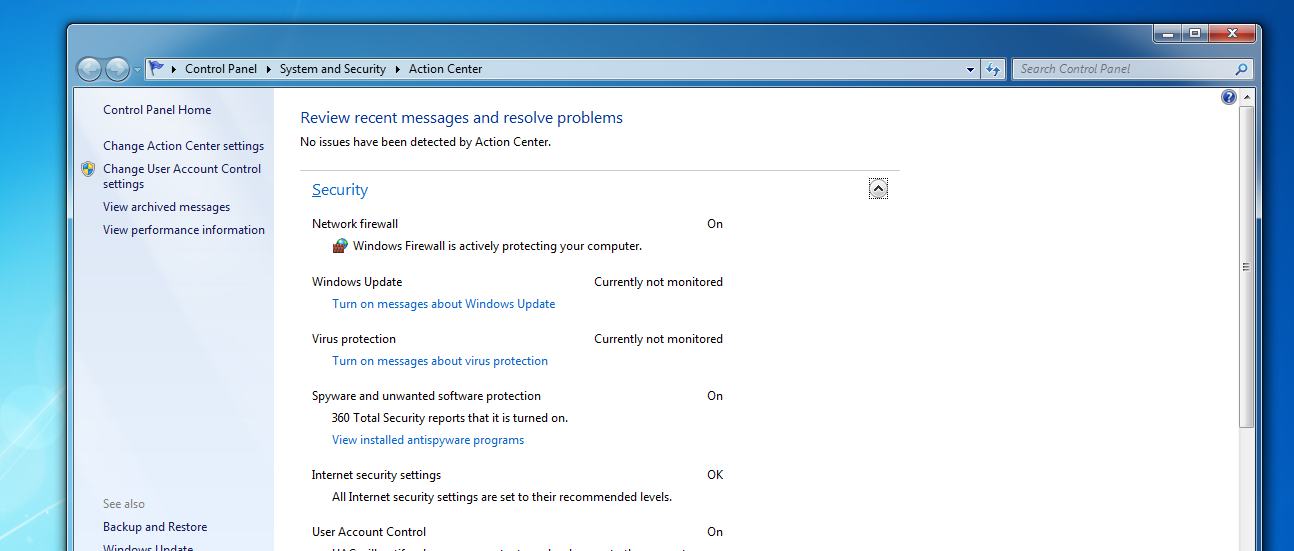Click 'Review recent messages and resolve problems' heading
Screen dimensions: 1294x551
coord(461,118)
